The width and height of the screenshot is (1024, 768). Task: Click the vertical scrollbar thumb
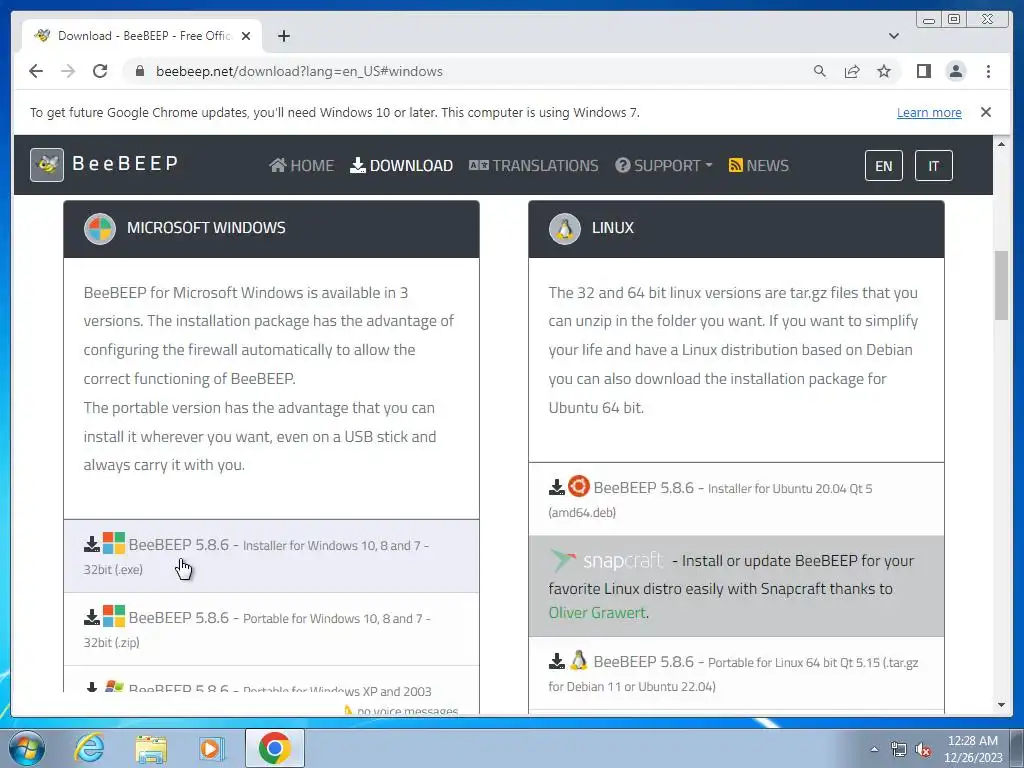[x=1001, y=285]
